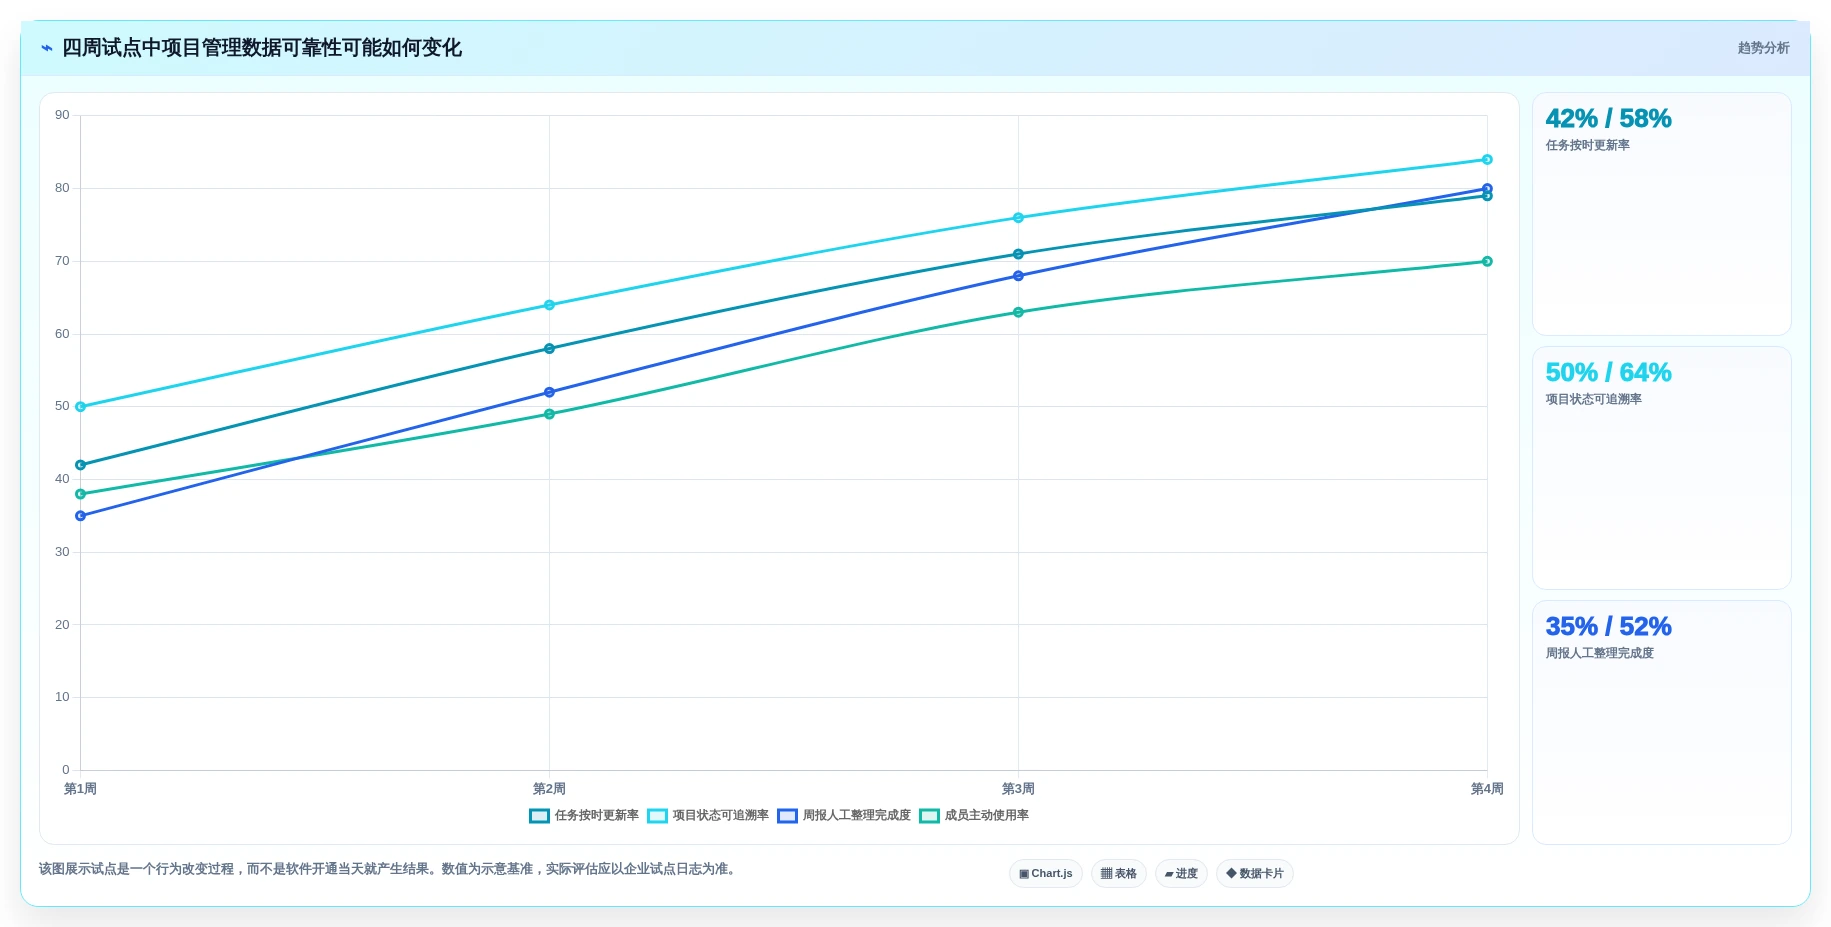Click the chart title 四周试点中项目管理数据可靠性可能如何变化

tap(262, 48)
